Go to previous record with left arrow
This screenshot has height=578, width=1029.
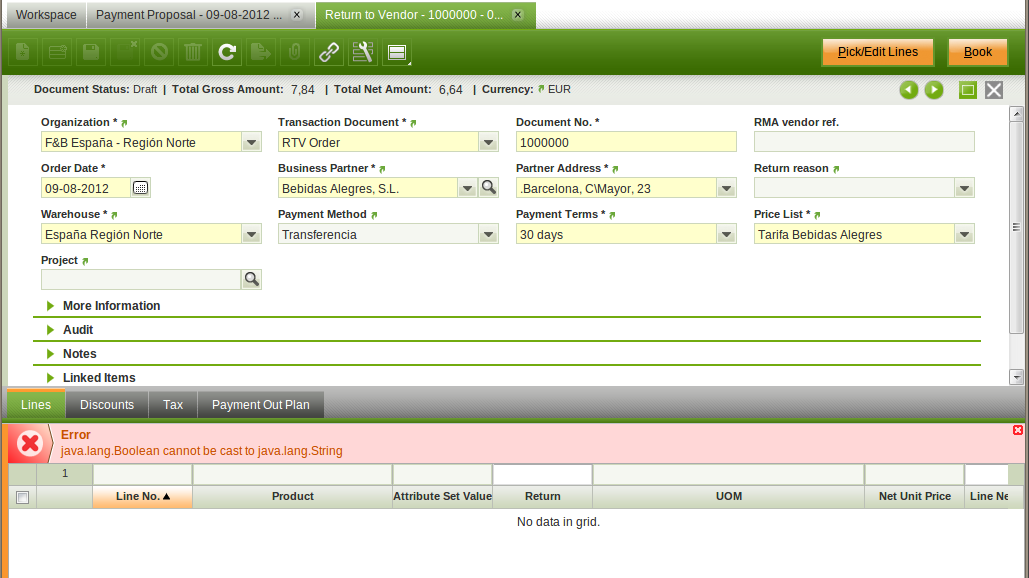(908, 90)
